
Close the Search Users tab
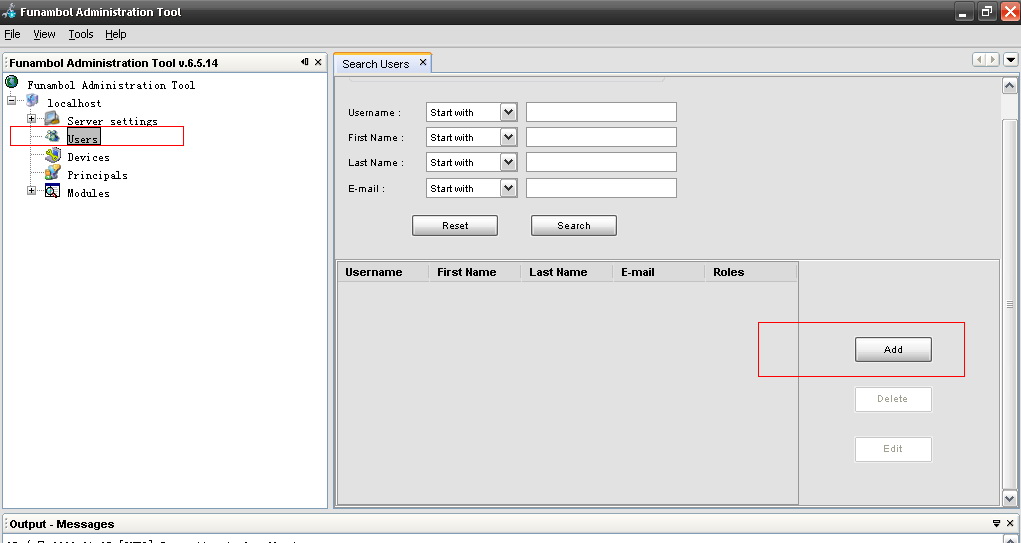(x=423, y=63)
